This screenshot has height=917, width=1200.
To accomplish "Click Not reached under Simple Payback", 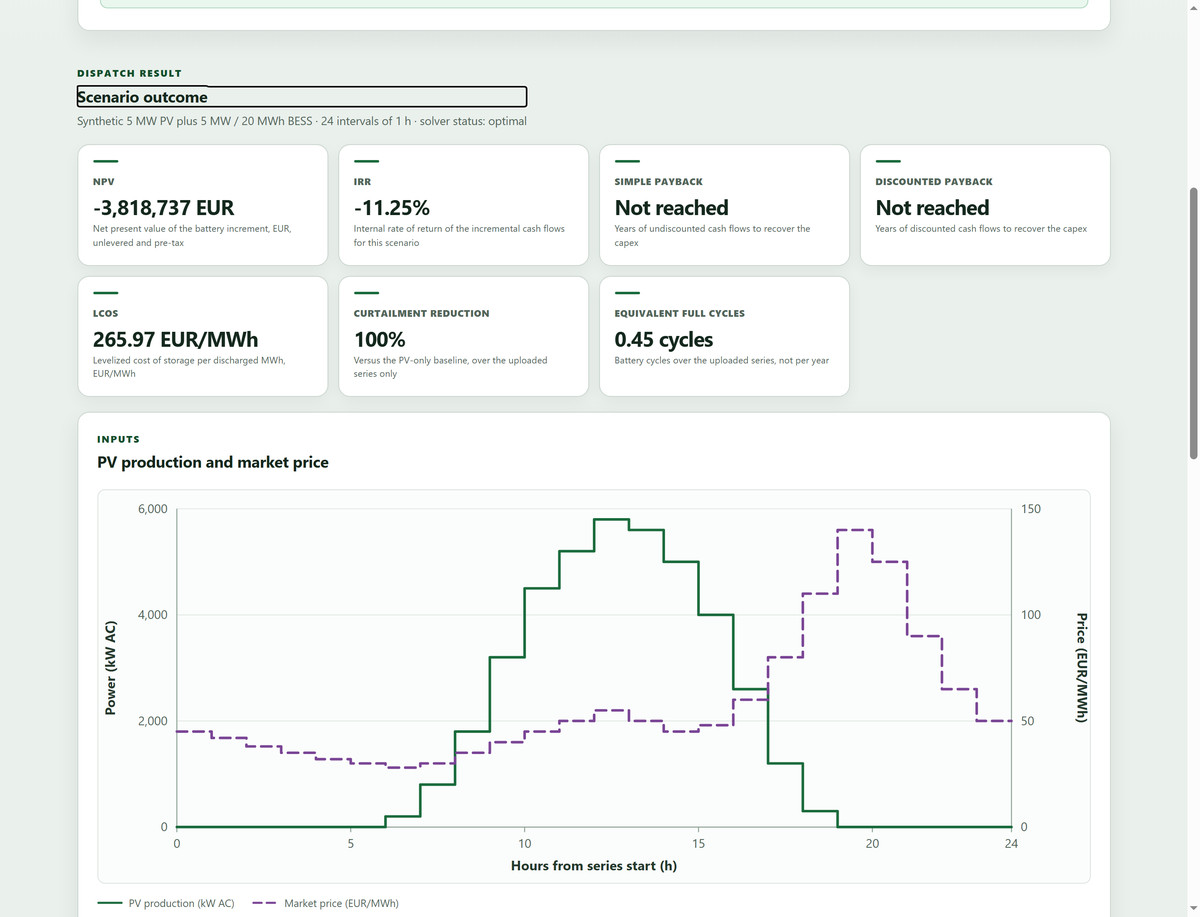I will pyautogui.click(x=671, y=208).
